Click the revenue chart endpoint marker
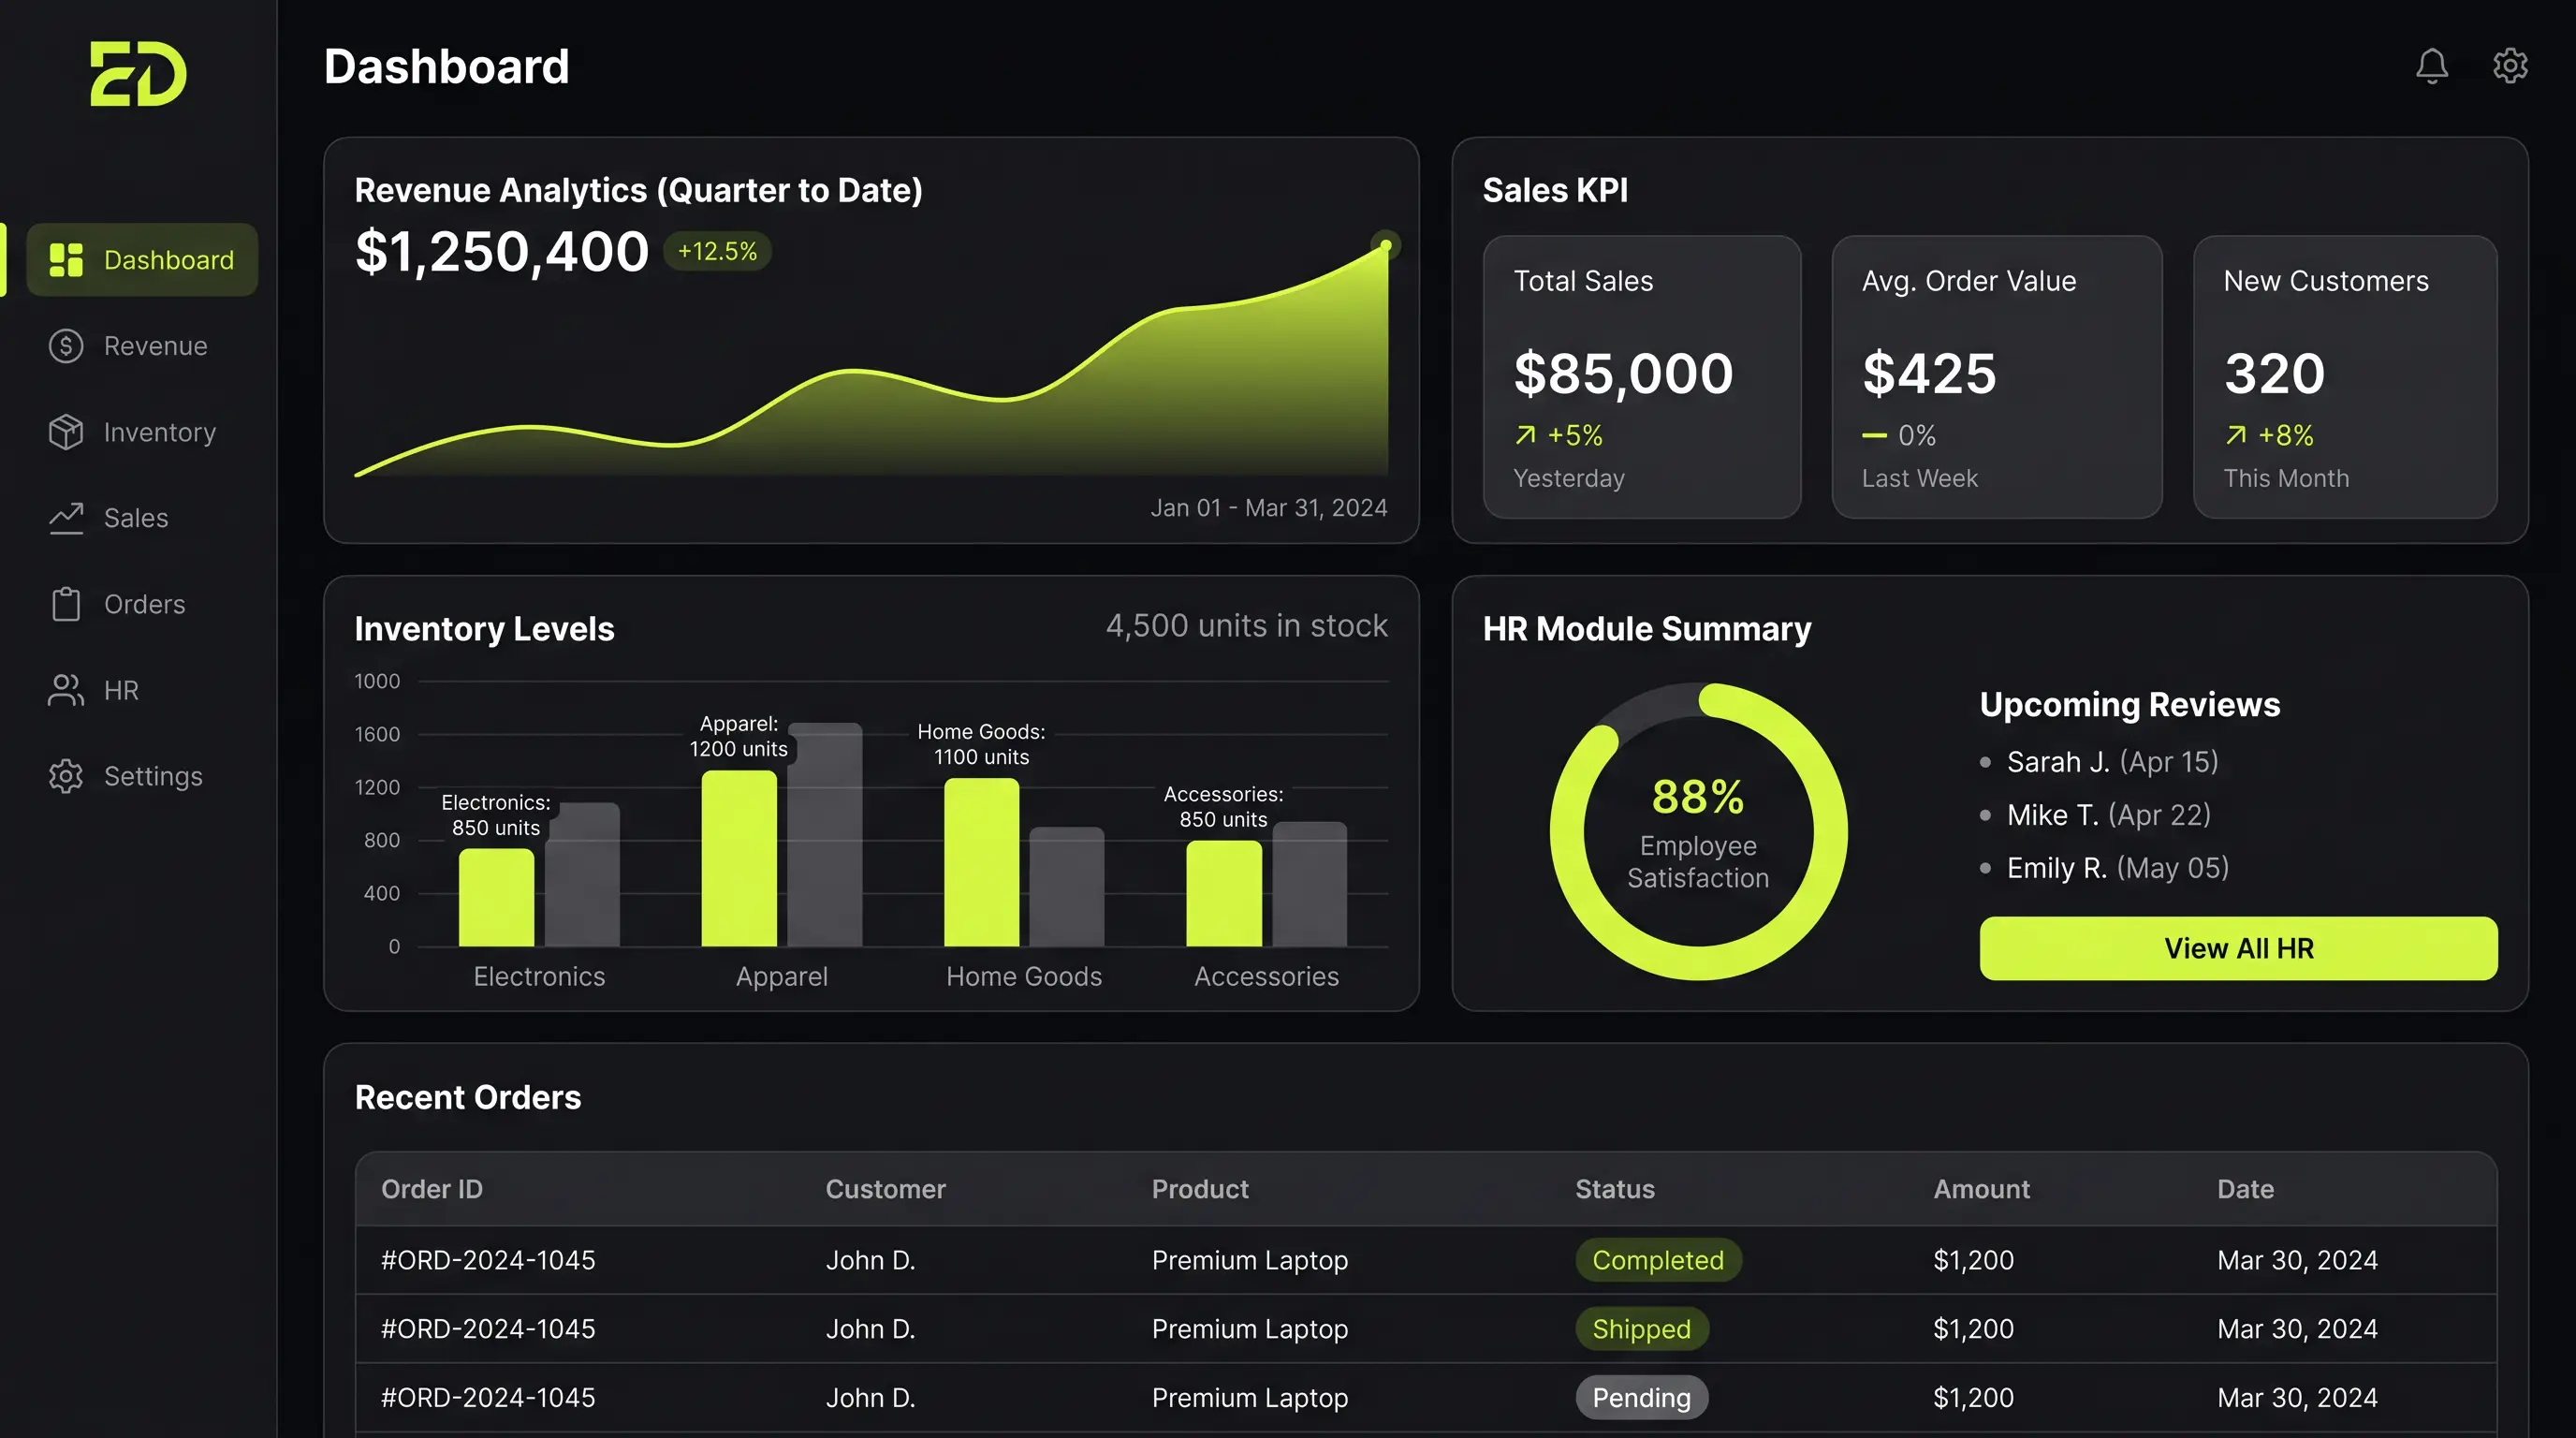The width and height of the screenshot is (2576, 1438). click(1385, 245)
